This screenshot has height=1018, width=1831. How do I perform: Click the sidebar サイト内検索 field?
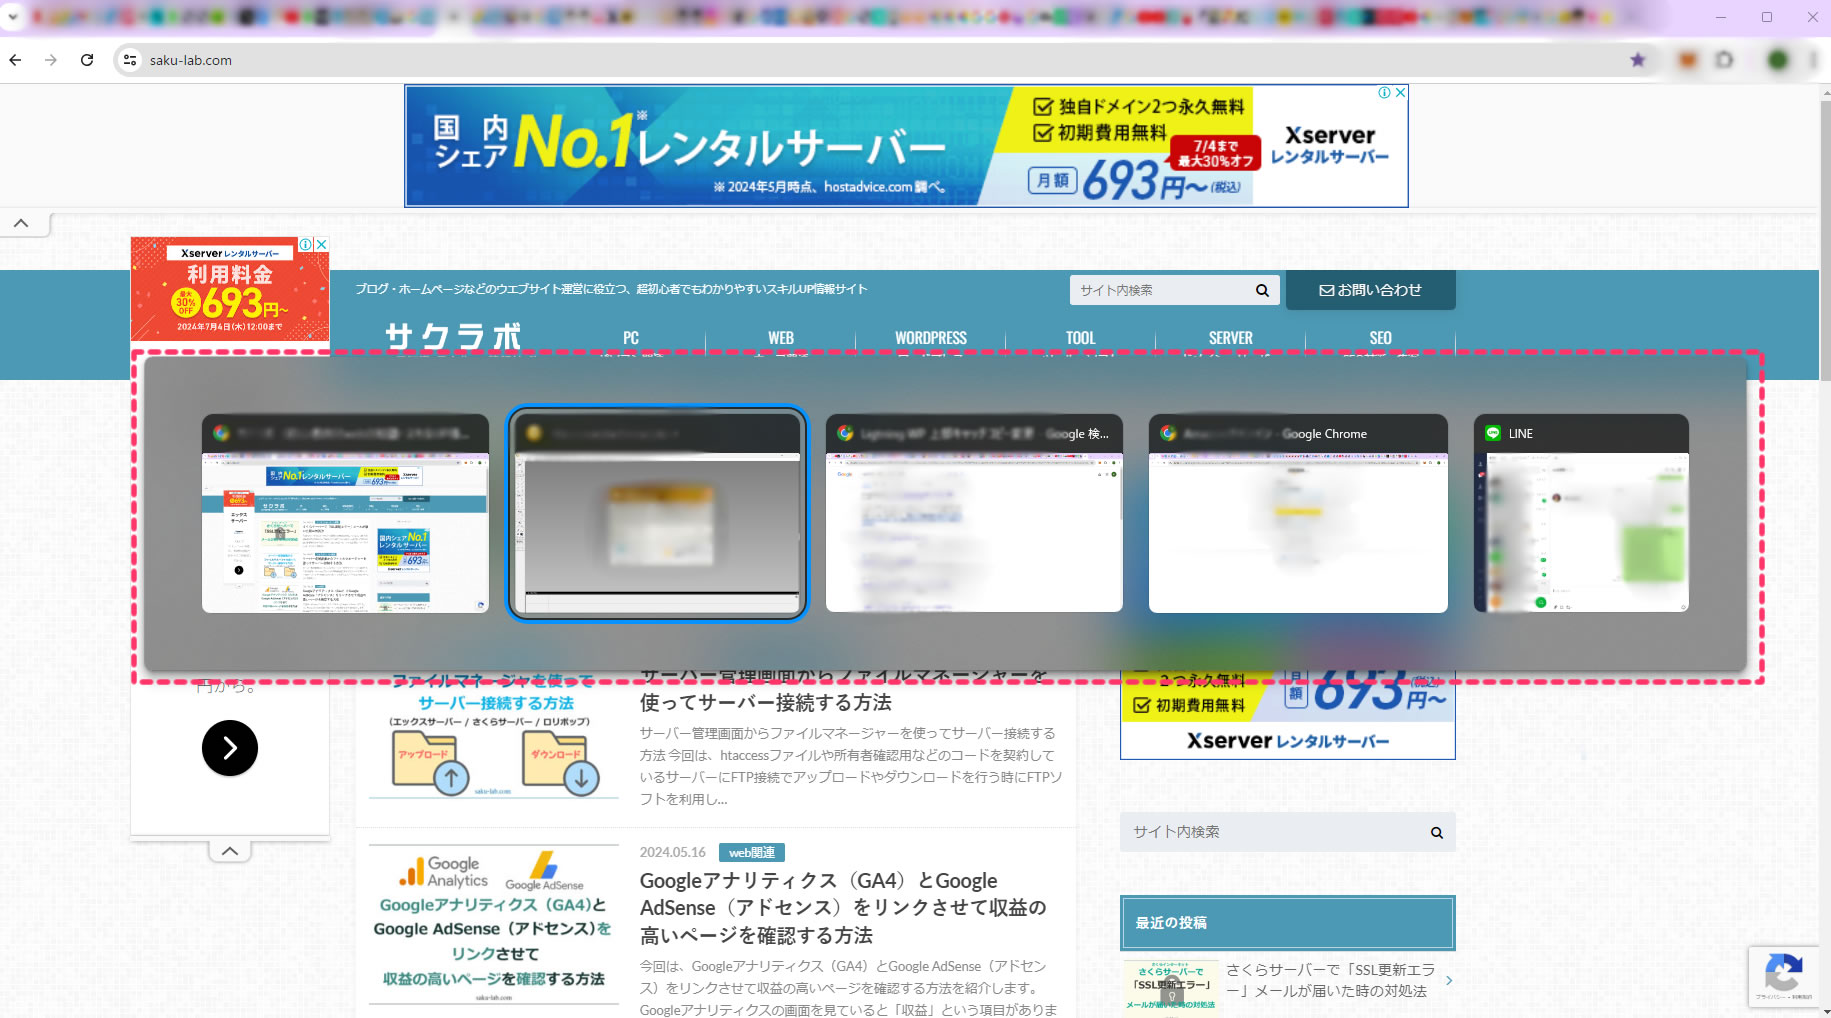[x=1270, y=832]
